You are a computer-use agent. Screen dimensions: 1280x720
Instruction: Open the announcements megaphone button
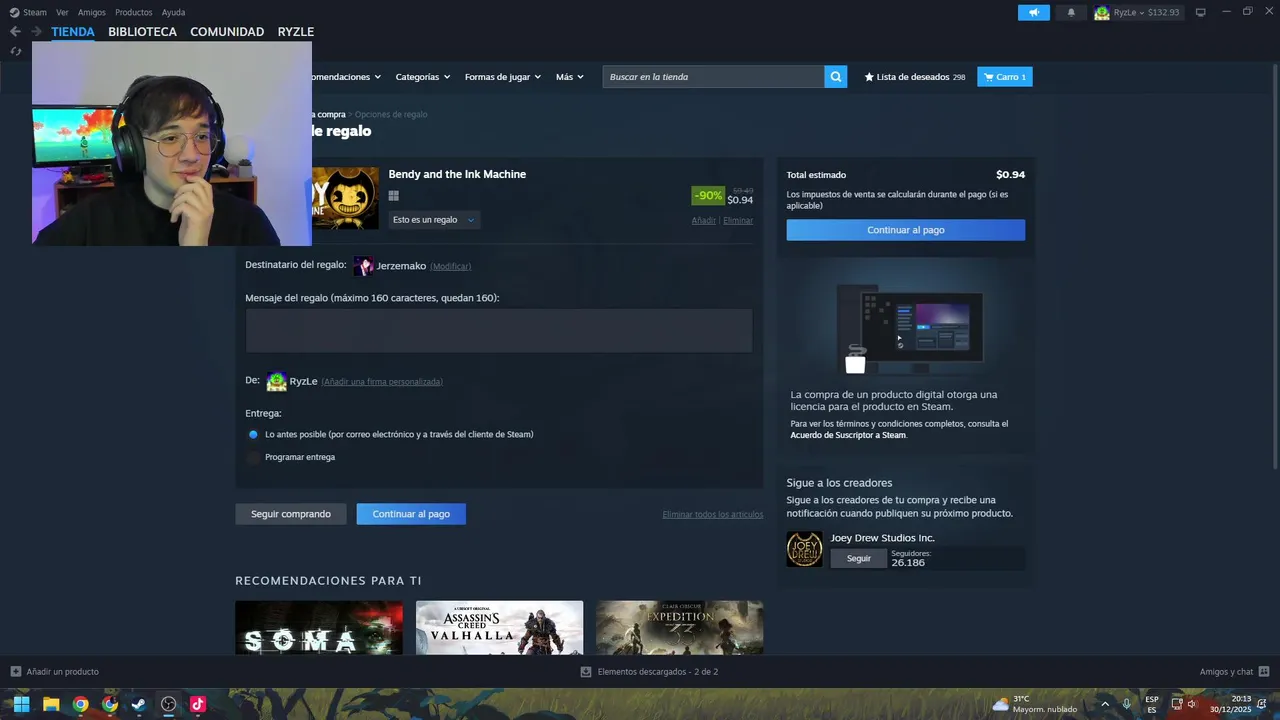1034,12
